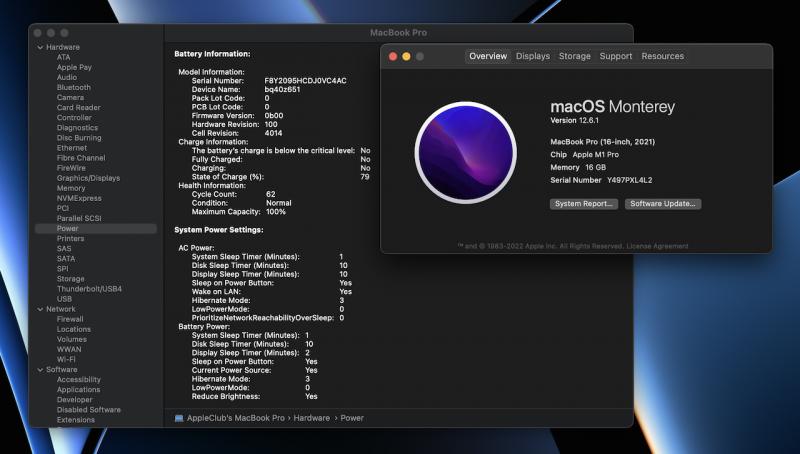The width and height of the screenshot is (800, 454).
Task: Select Memory in the sidebar
Action: pos(71,188)
